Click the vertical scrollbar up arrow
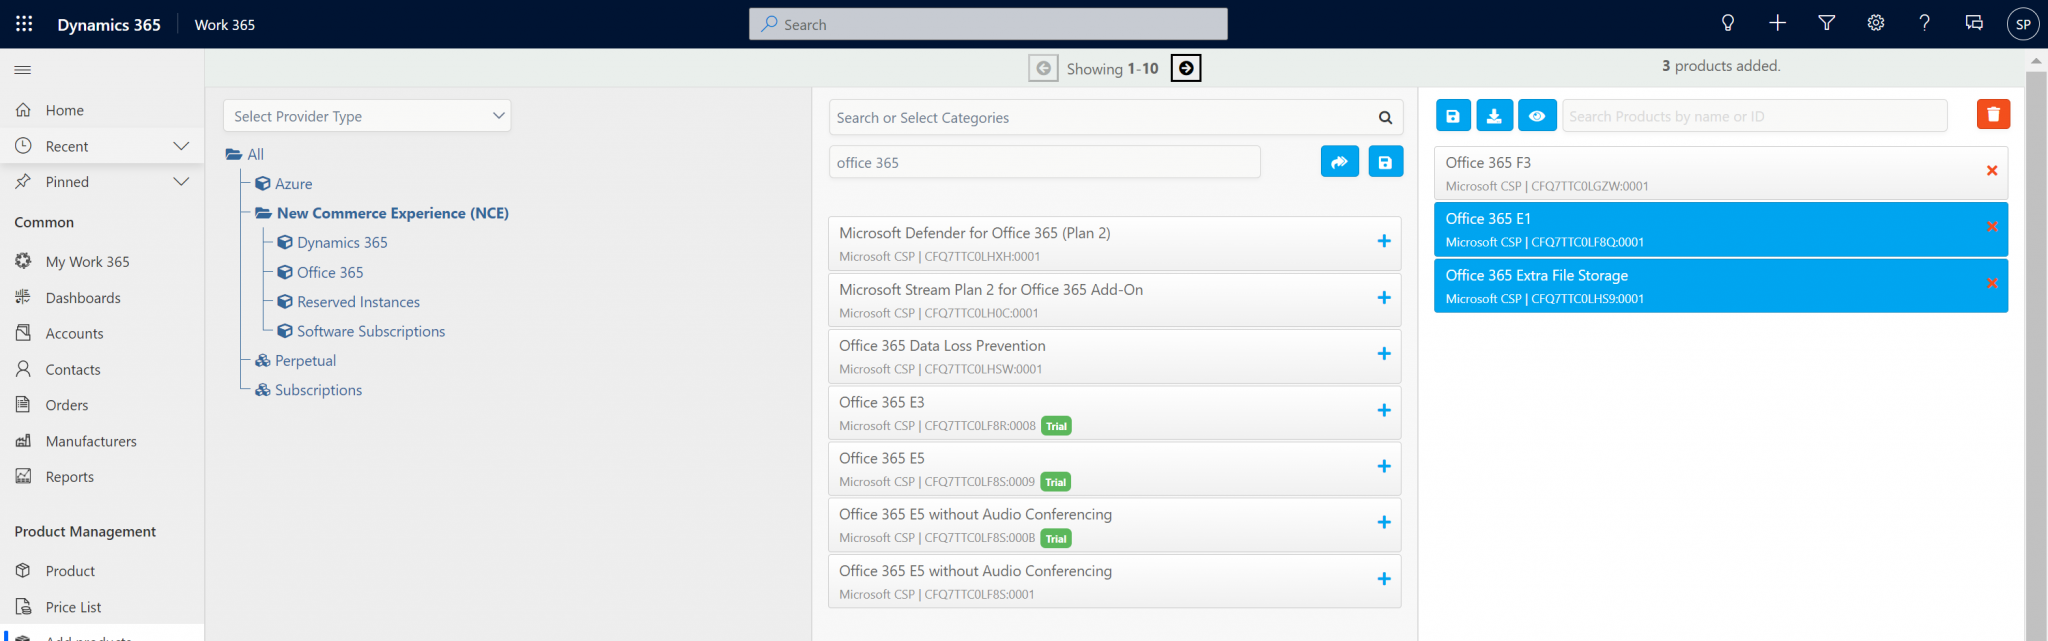The width and height of the screenshot is (2048, 641). [2036, 61]
